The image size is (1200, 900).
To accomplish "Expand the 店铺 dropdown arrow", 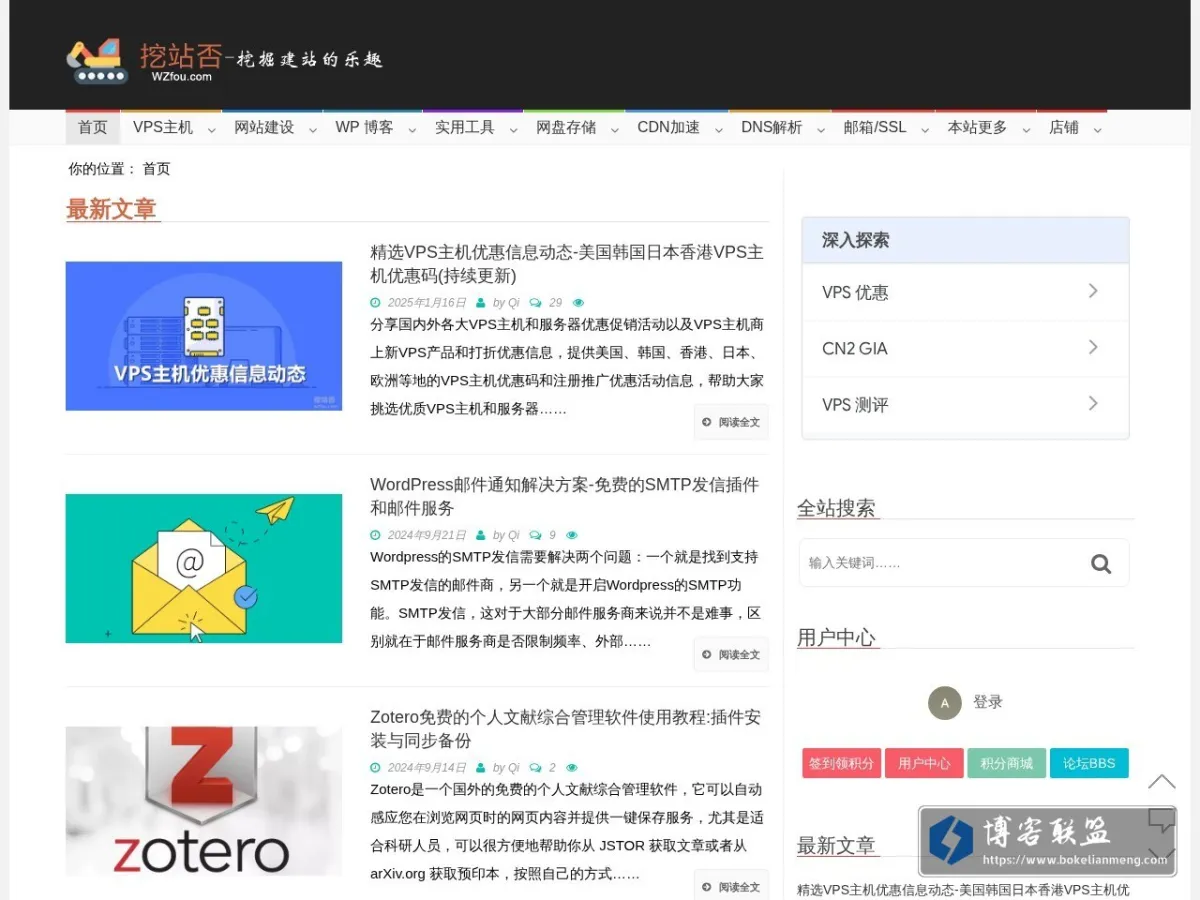I will click(1097, 130).
